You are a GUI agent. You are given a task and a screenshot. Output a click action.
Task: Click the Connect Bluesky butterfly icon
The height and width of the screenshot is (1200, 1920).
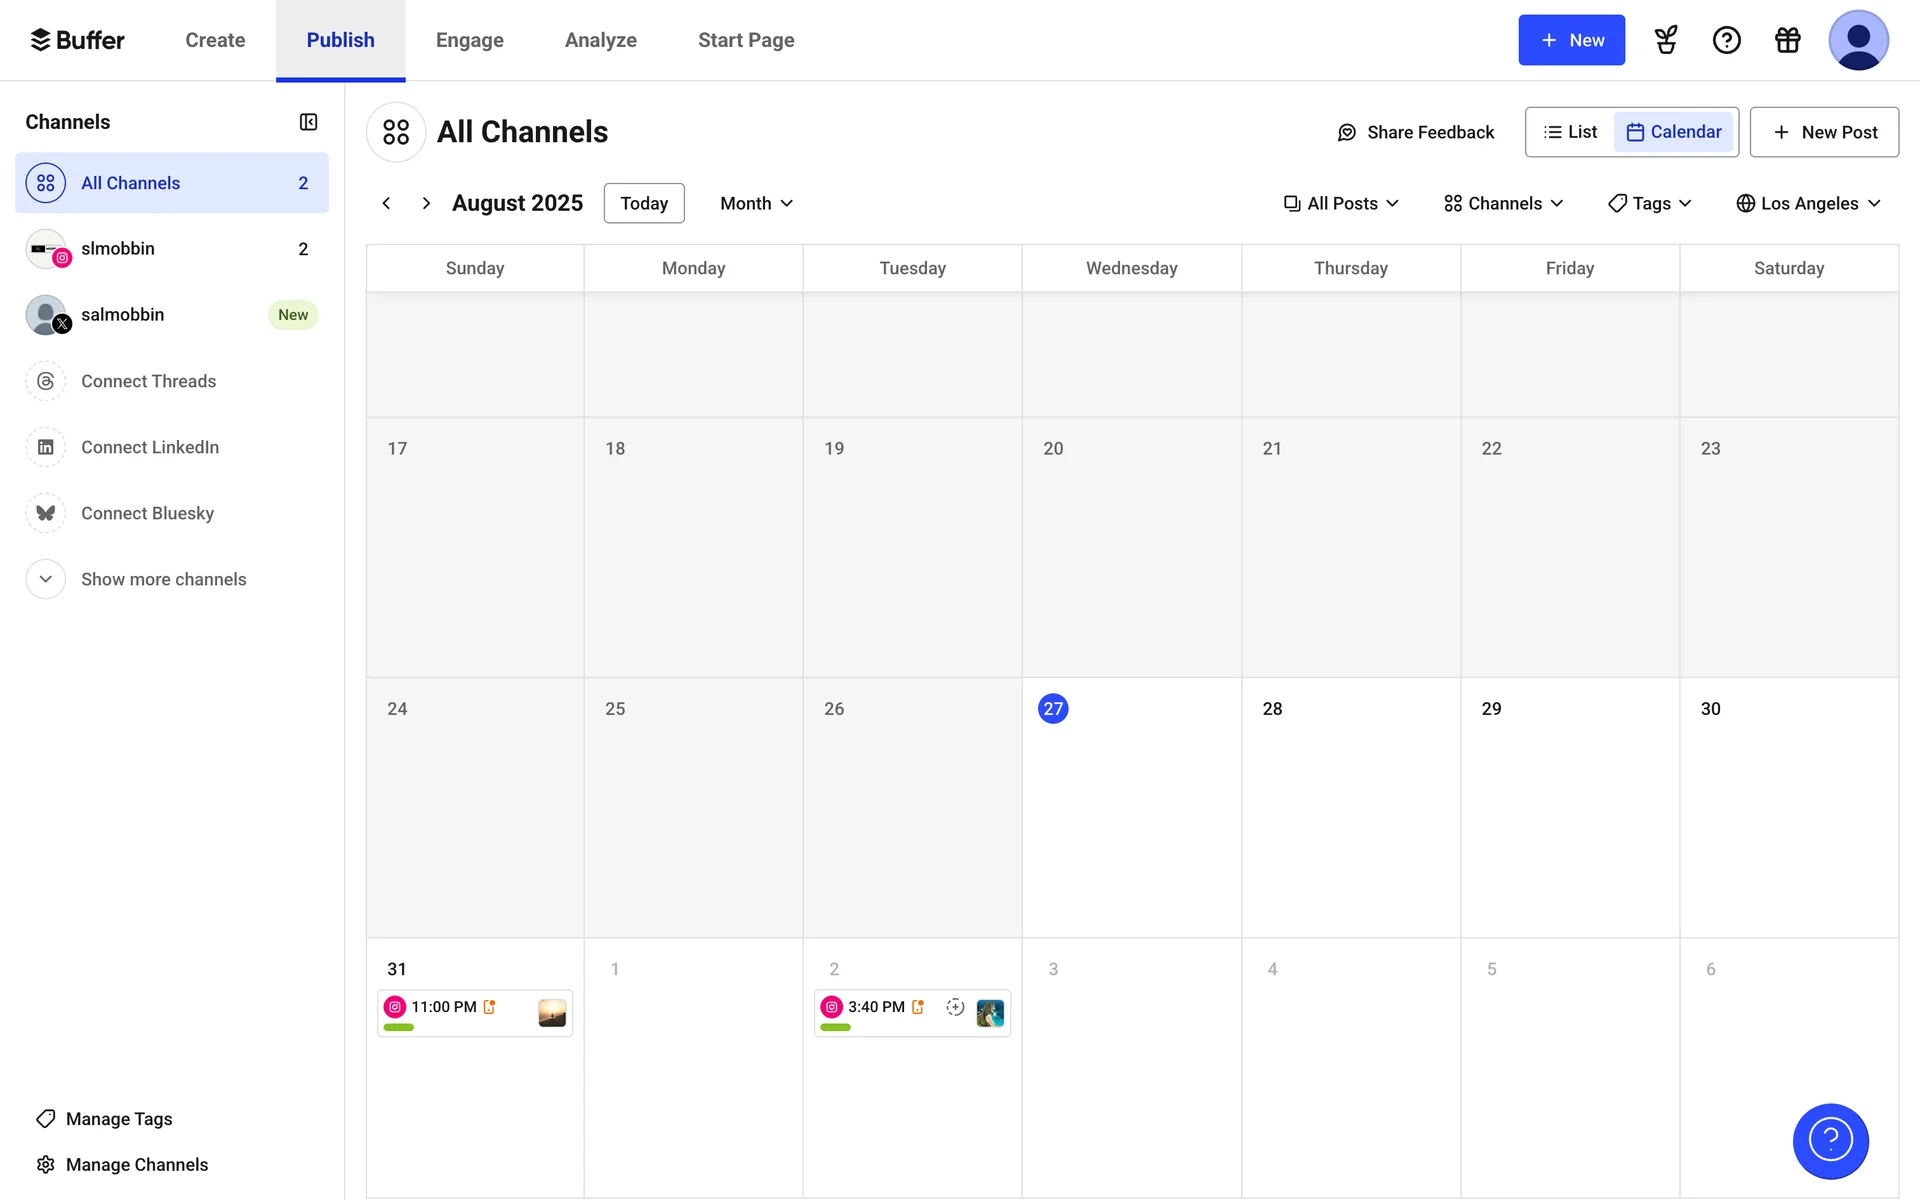(46, 513)
